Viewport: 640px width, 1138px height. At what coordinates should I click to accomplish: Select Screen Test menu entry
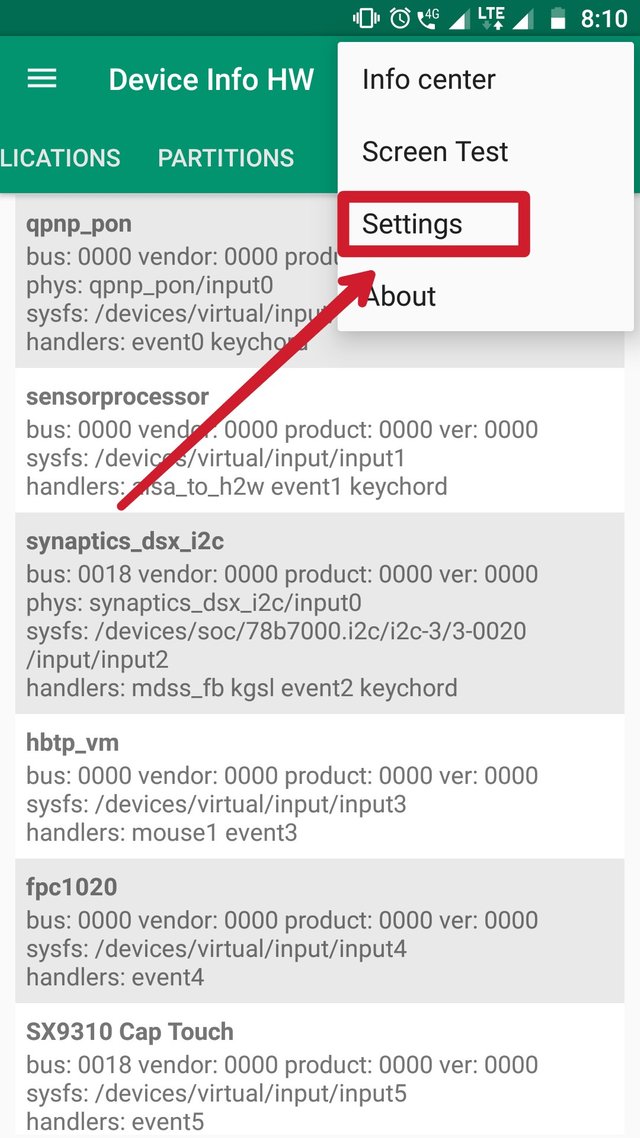coord(435,152)
